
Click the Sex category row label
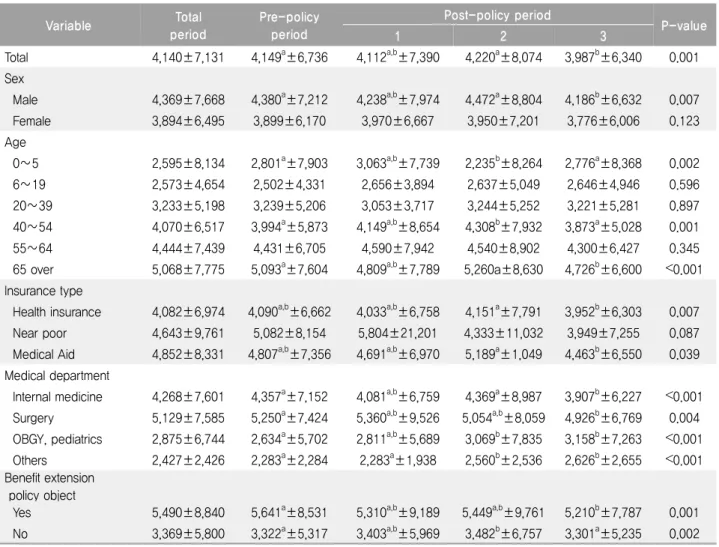pyautogui.click(x=14, y=78)
